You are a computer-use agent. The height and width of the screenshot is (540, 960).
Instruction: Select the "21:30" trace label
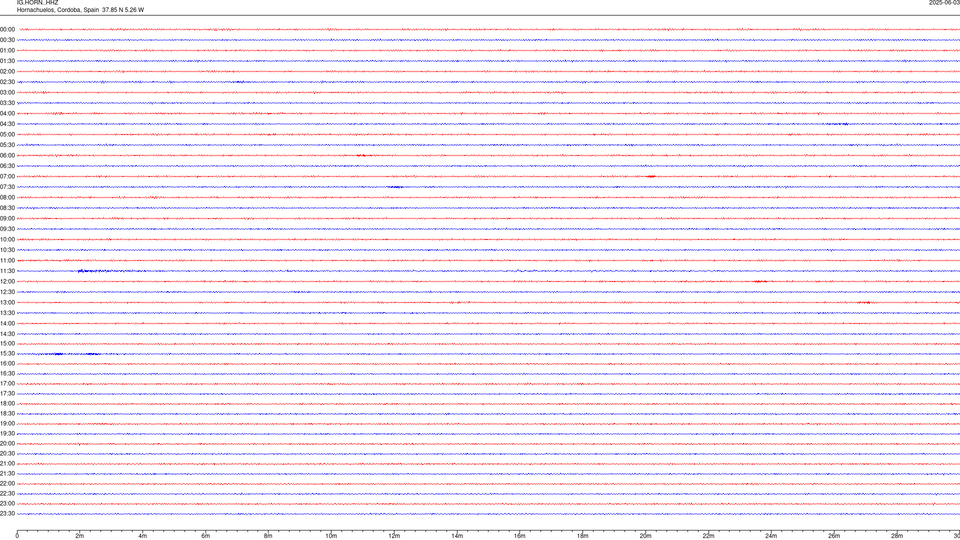(7, 474)
